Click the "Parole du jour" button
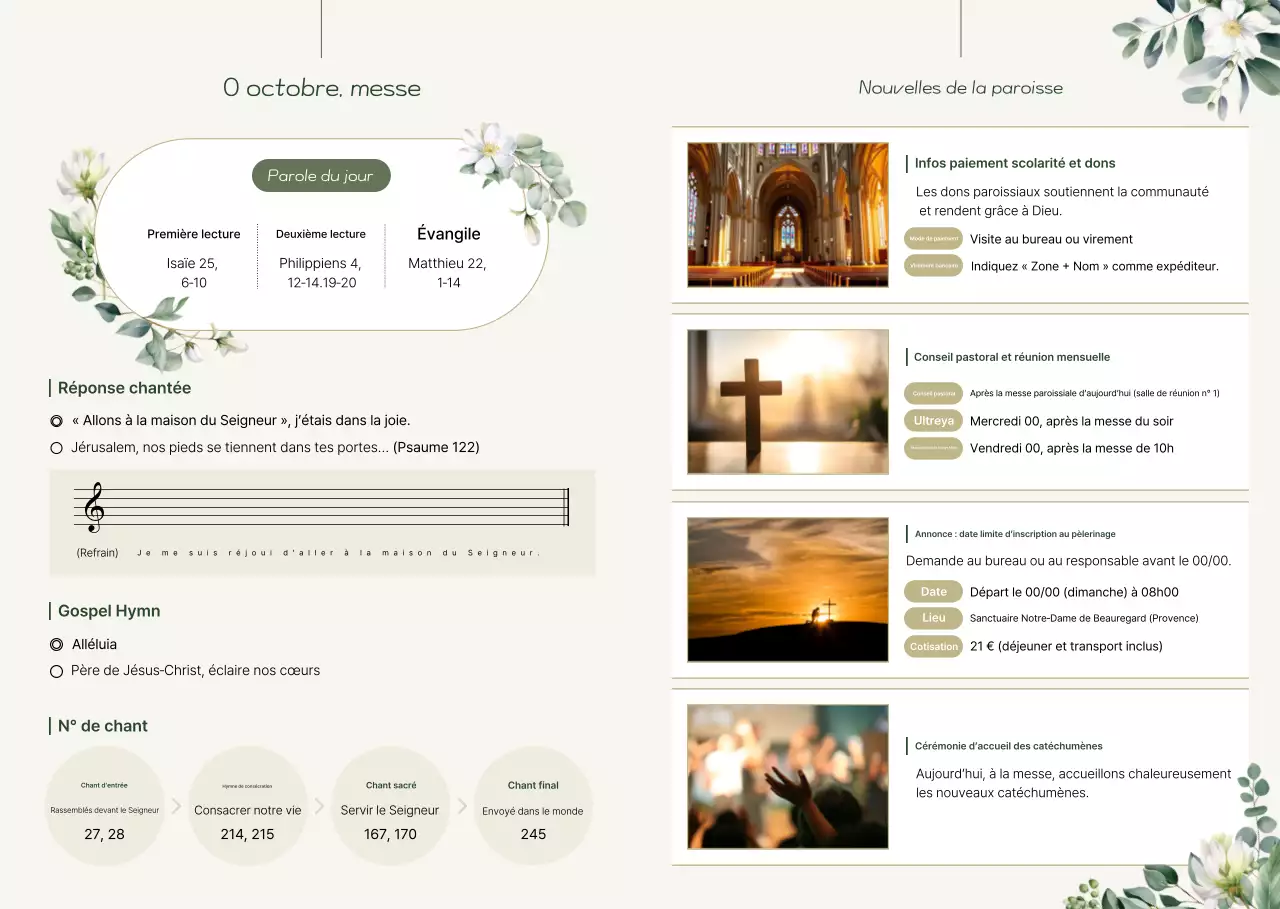 321,175
